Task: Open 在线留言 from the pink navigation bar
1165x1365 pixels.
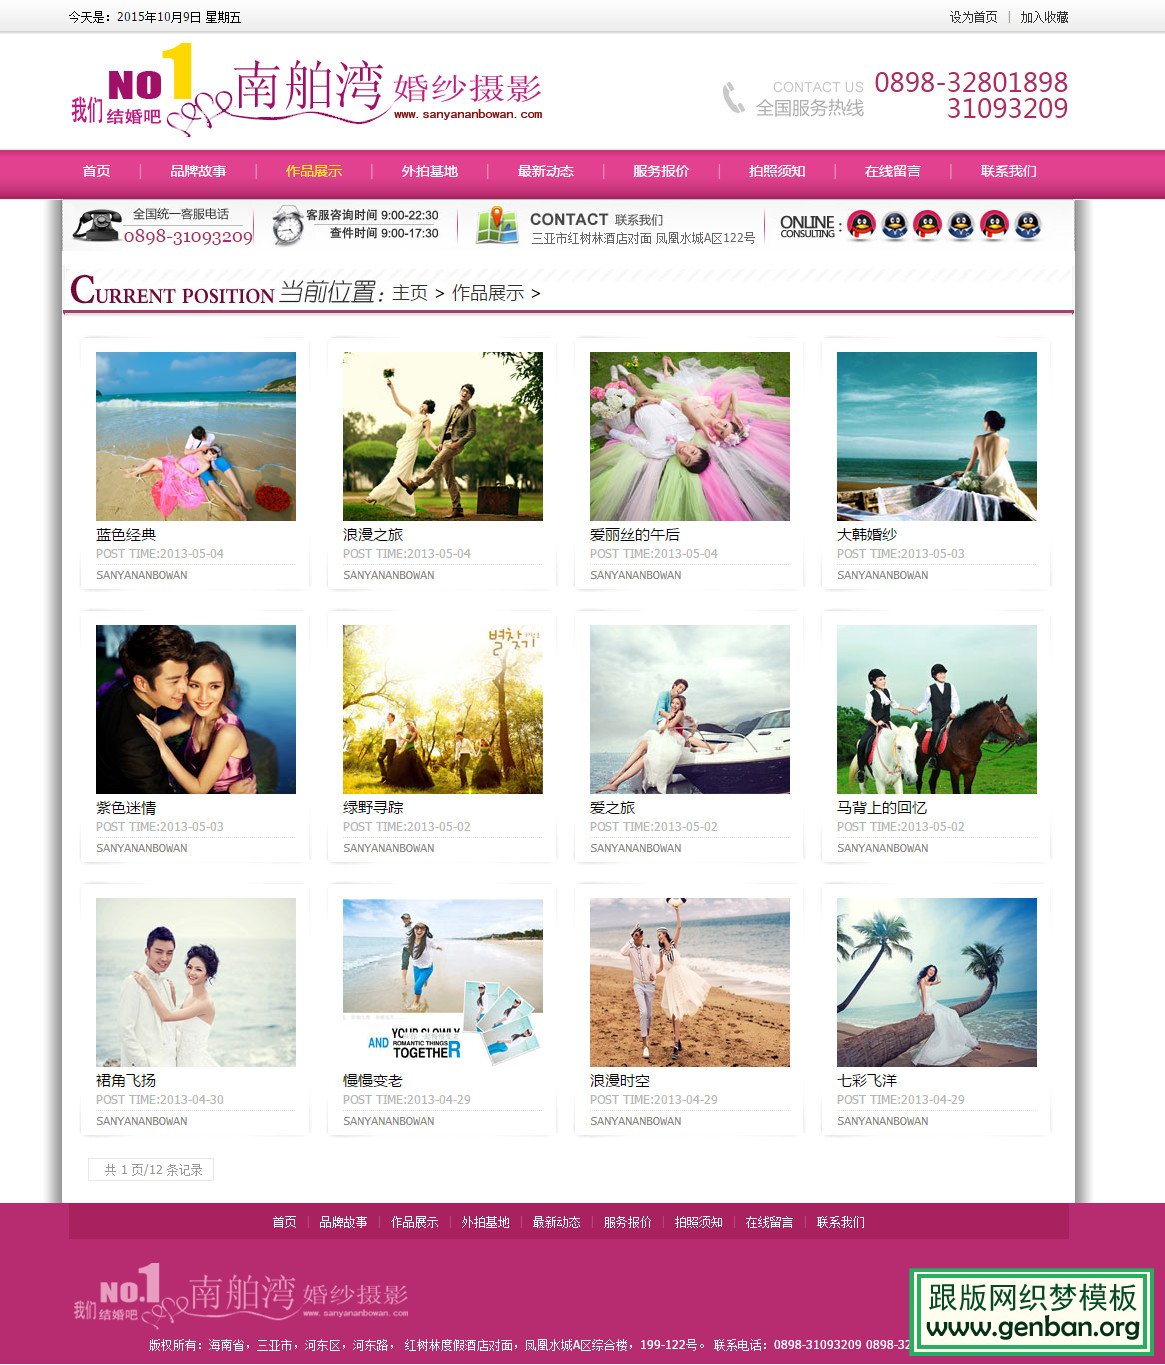Action: [x=892, y=171]
